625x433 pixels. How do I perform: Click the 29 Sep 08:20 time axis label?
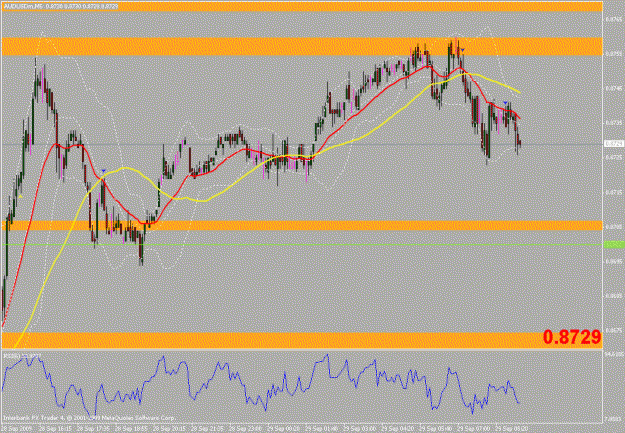coord(511,429)
